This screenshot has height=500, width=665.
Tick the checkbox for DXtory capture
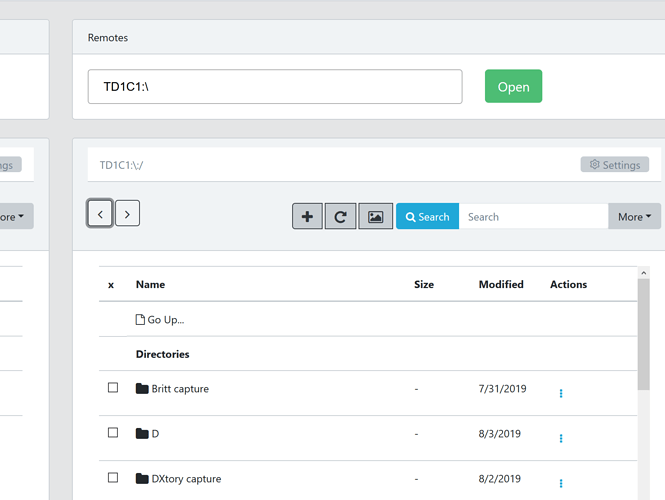113,478
